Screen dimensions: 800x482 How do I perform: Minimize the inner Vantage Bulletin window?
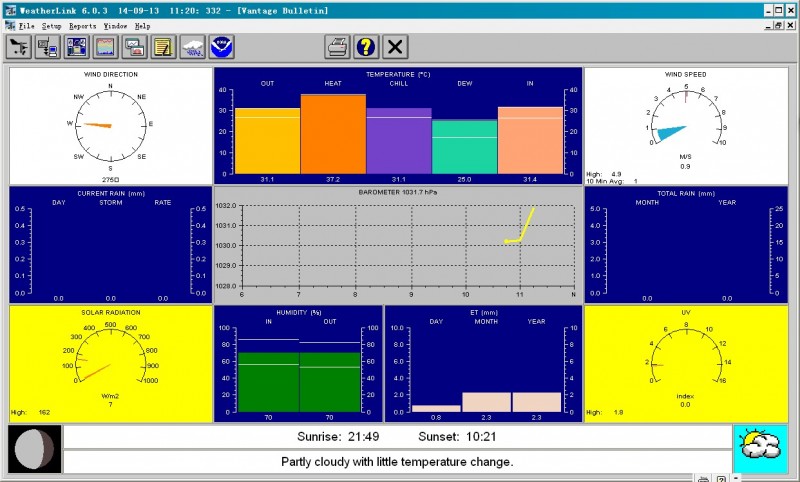coord(768,26)
